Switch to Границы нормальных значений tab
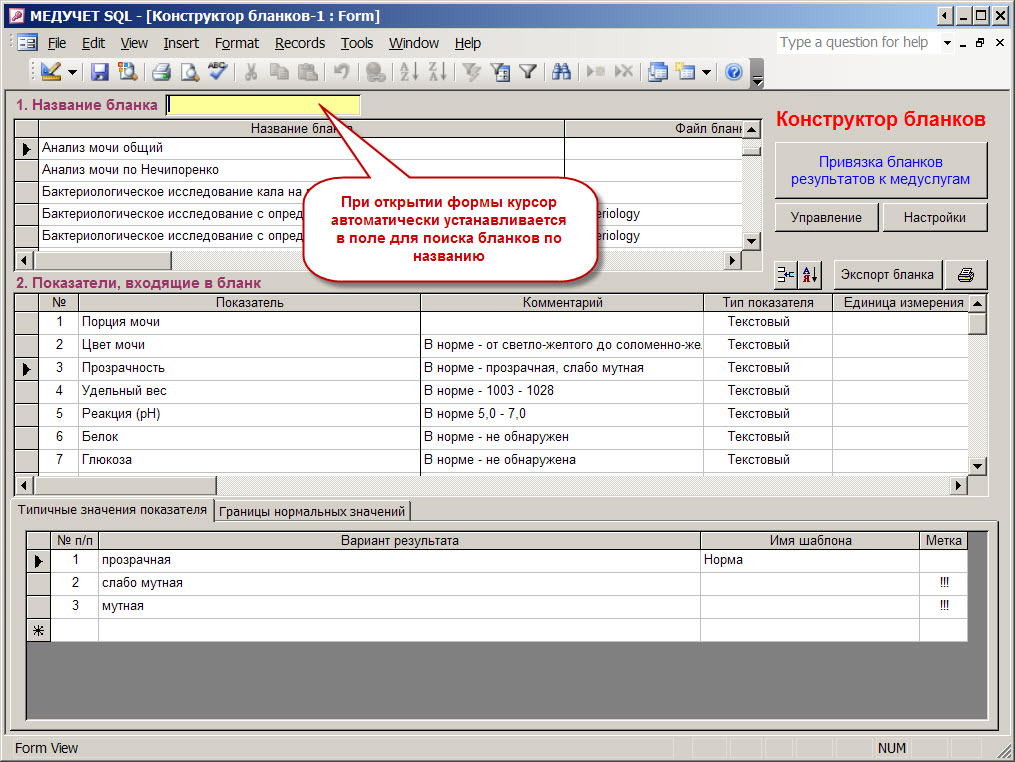This screenshot has height=762, width=1015. click(312, 511)
